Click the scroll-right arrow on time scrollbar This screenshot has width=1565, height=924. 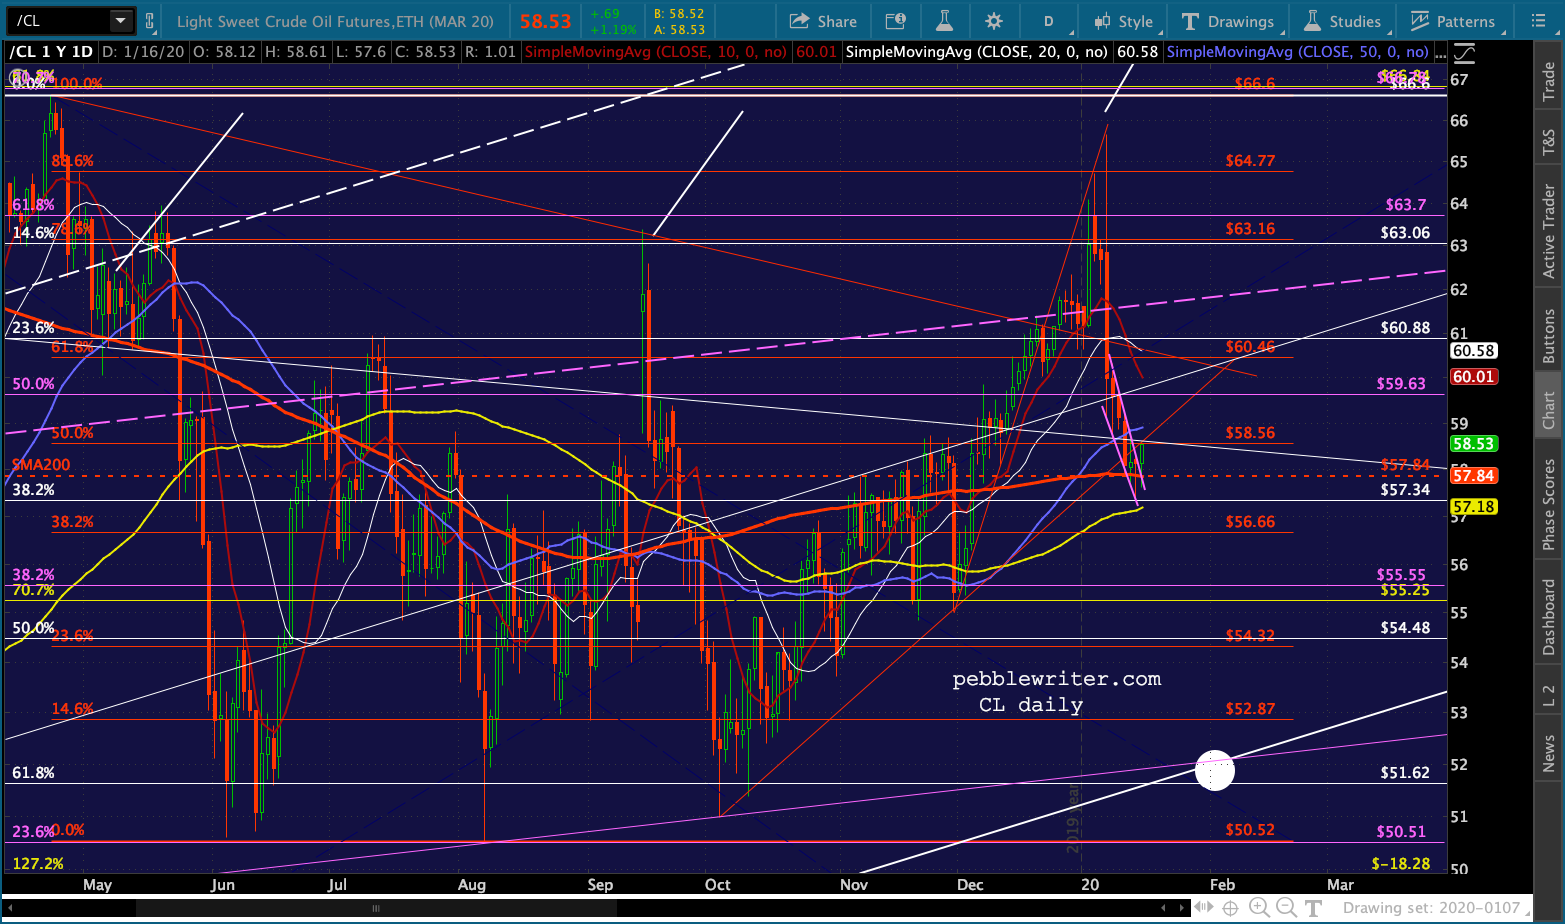click(1183, 908)
